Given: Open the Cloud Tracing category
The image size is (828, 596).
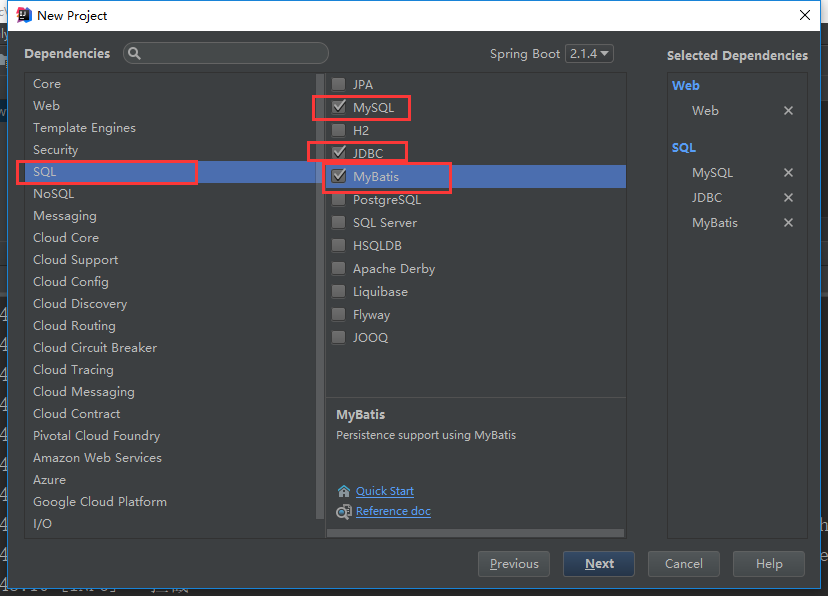Looking at the screenshot, I should pyautogui.click(x=170, y=370).
